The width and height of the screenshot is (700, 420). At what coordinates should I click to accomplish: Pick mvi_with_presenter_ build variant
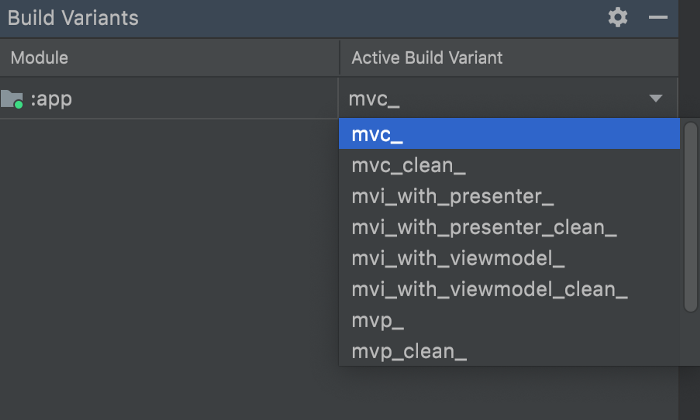(453, 196)
